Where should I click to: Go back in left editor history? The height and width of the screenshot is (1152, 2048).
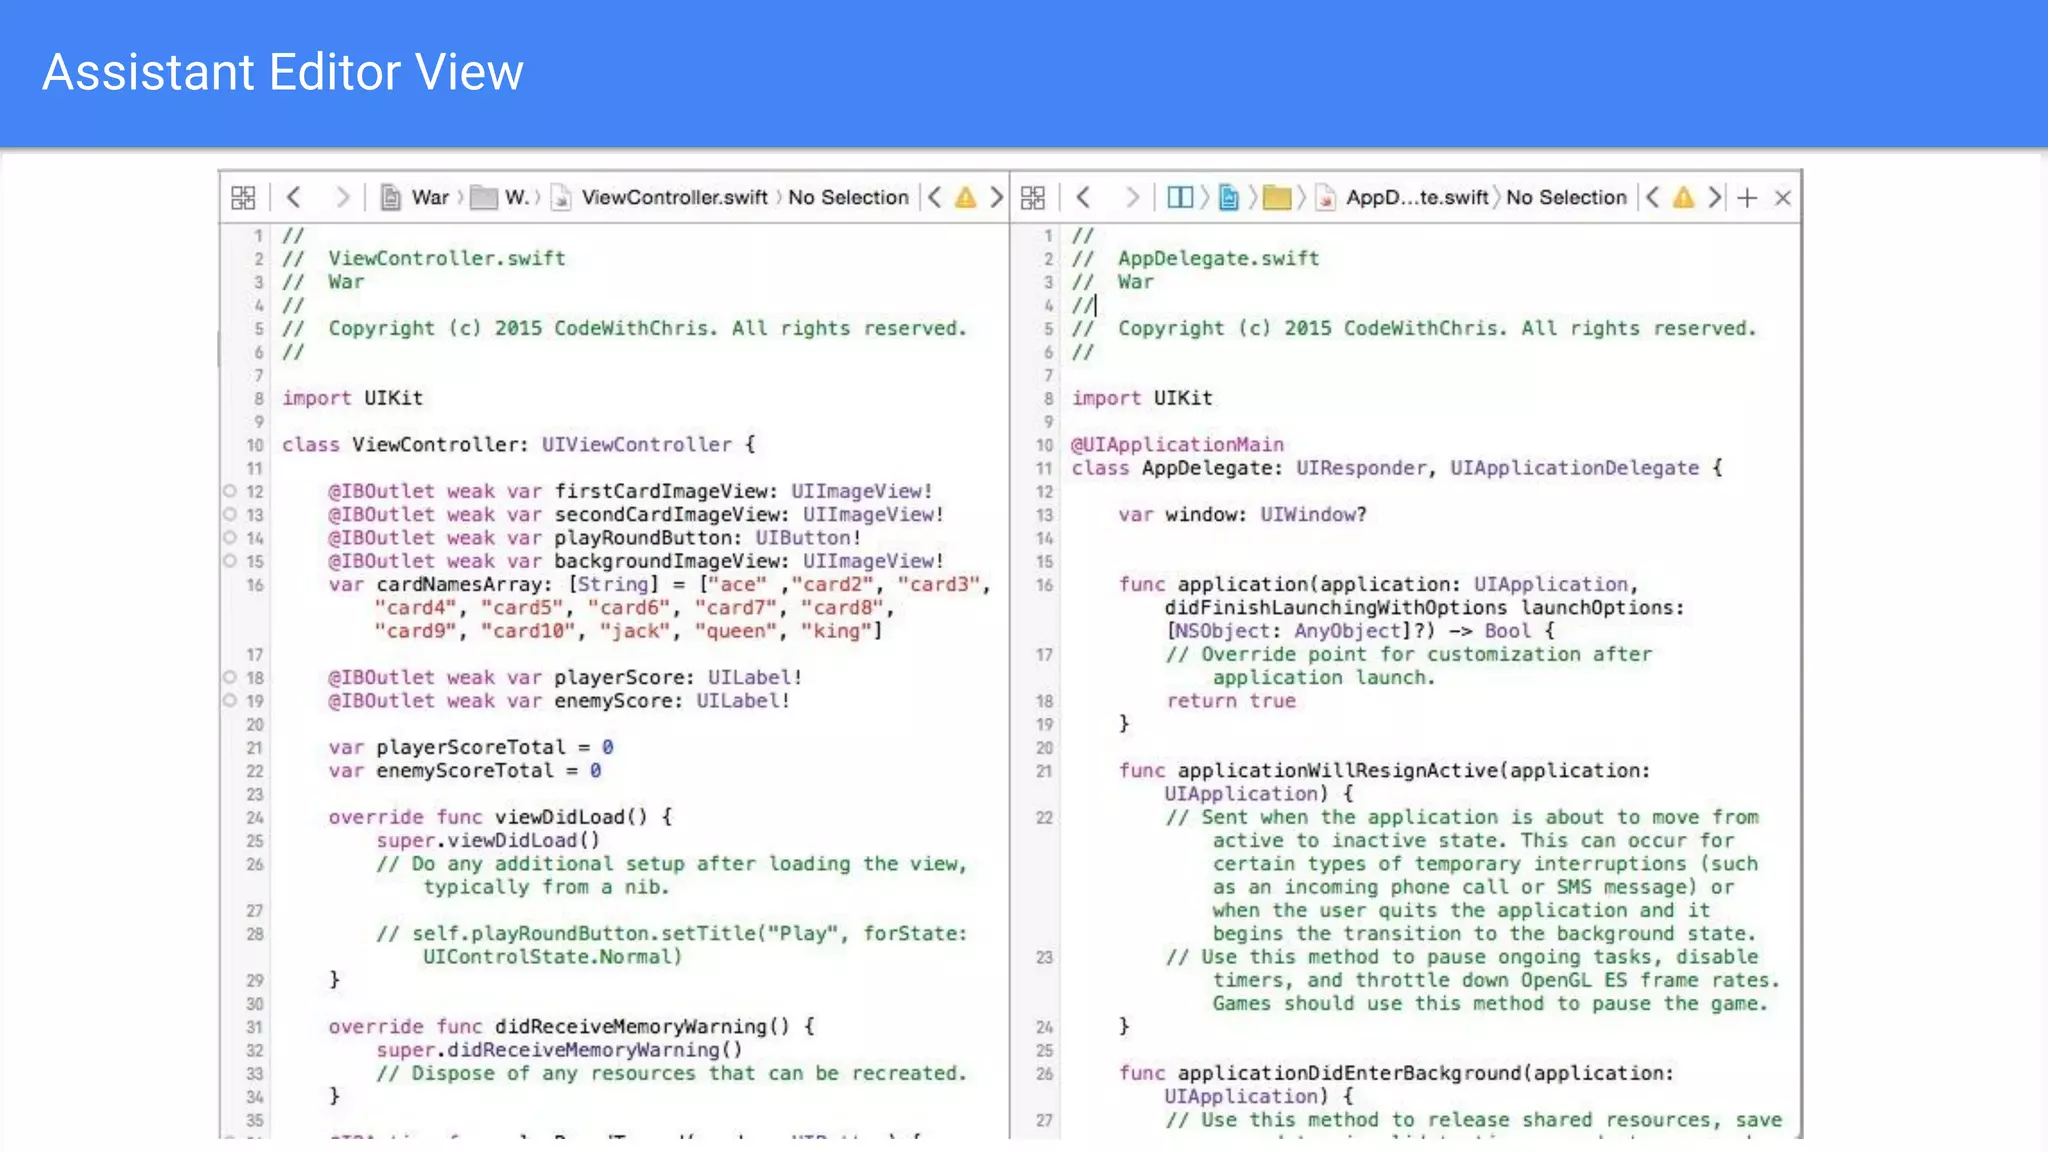coord(294,197)
